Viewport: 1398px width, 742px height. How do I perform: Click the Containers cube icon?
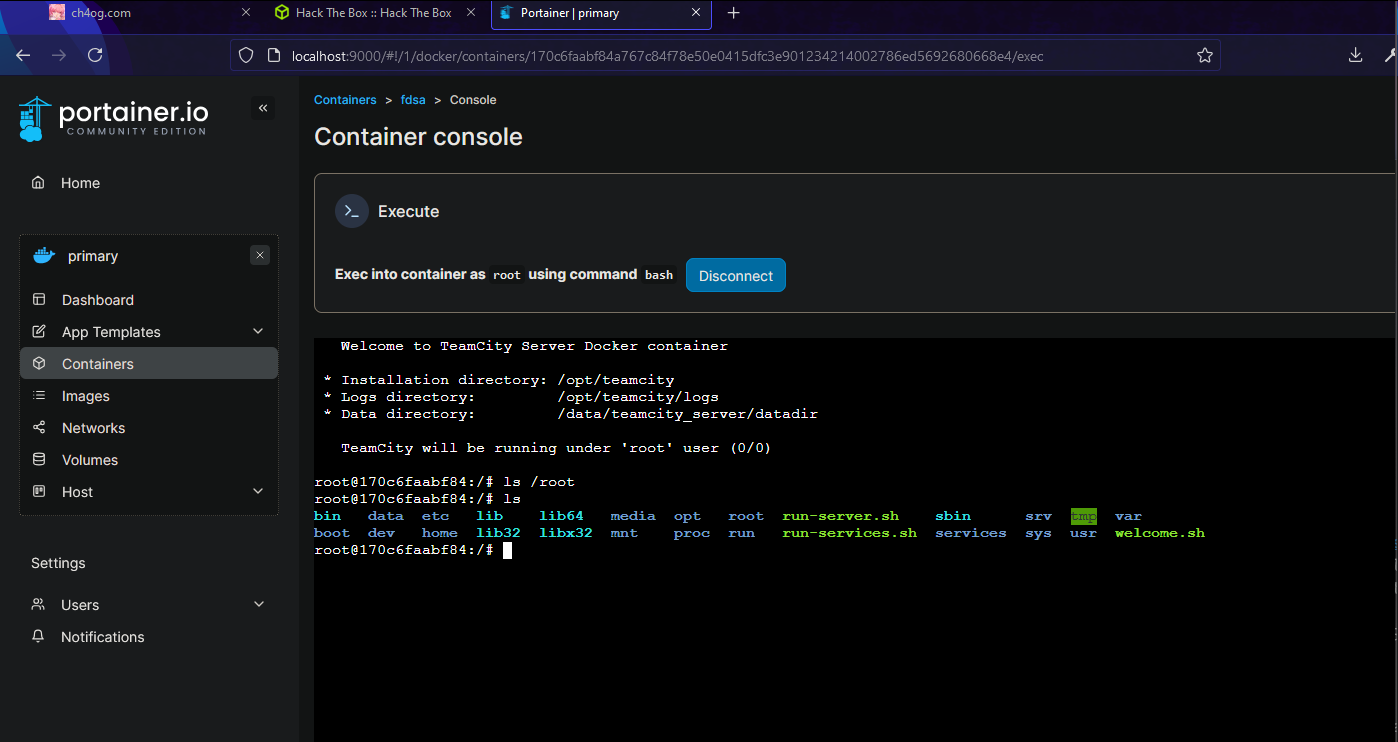pyautogui.click(x=39, y=364)
